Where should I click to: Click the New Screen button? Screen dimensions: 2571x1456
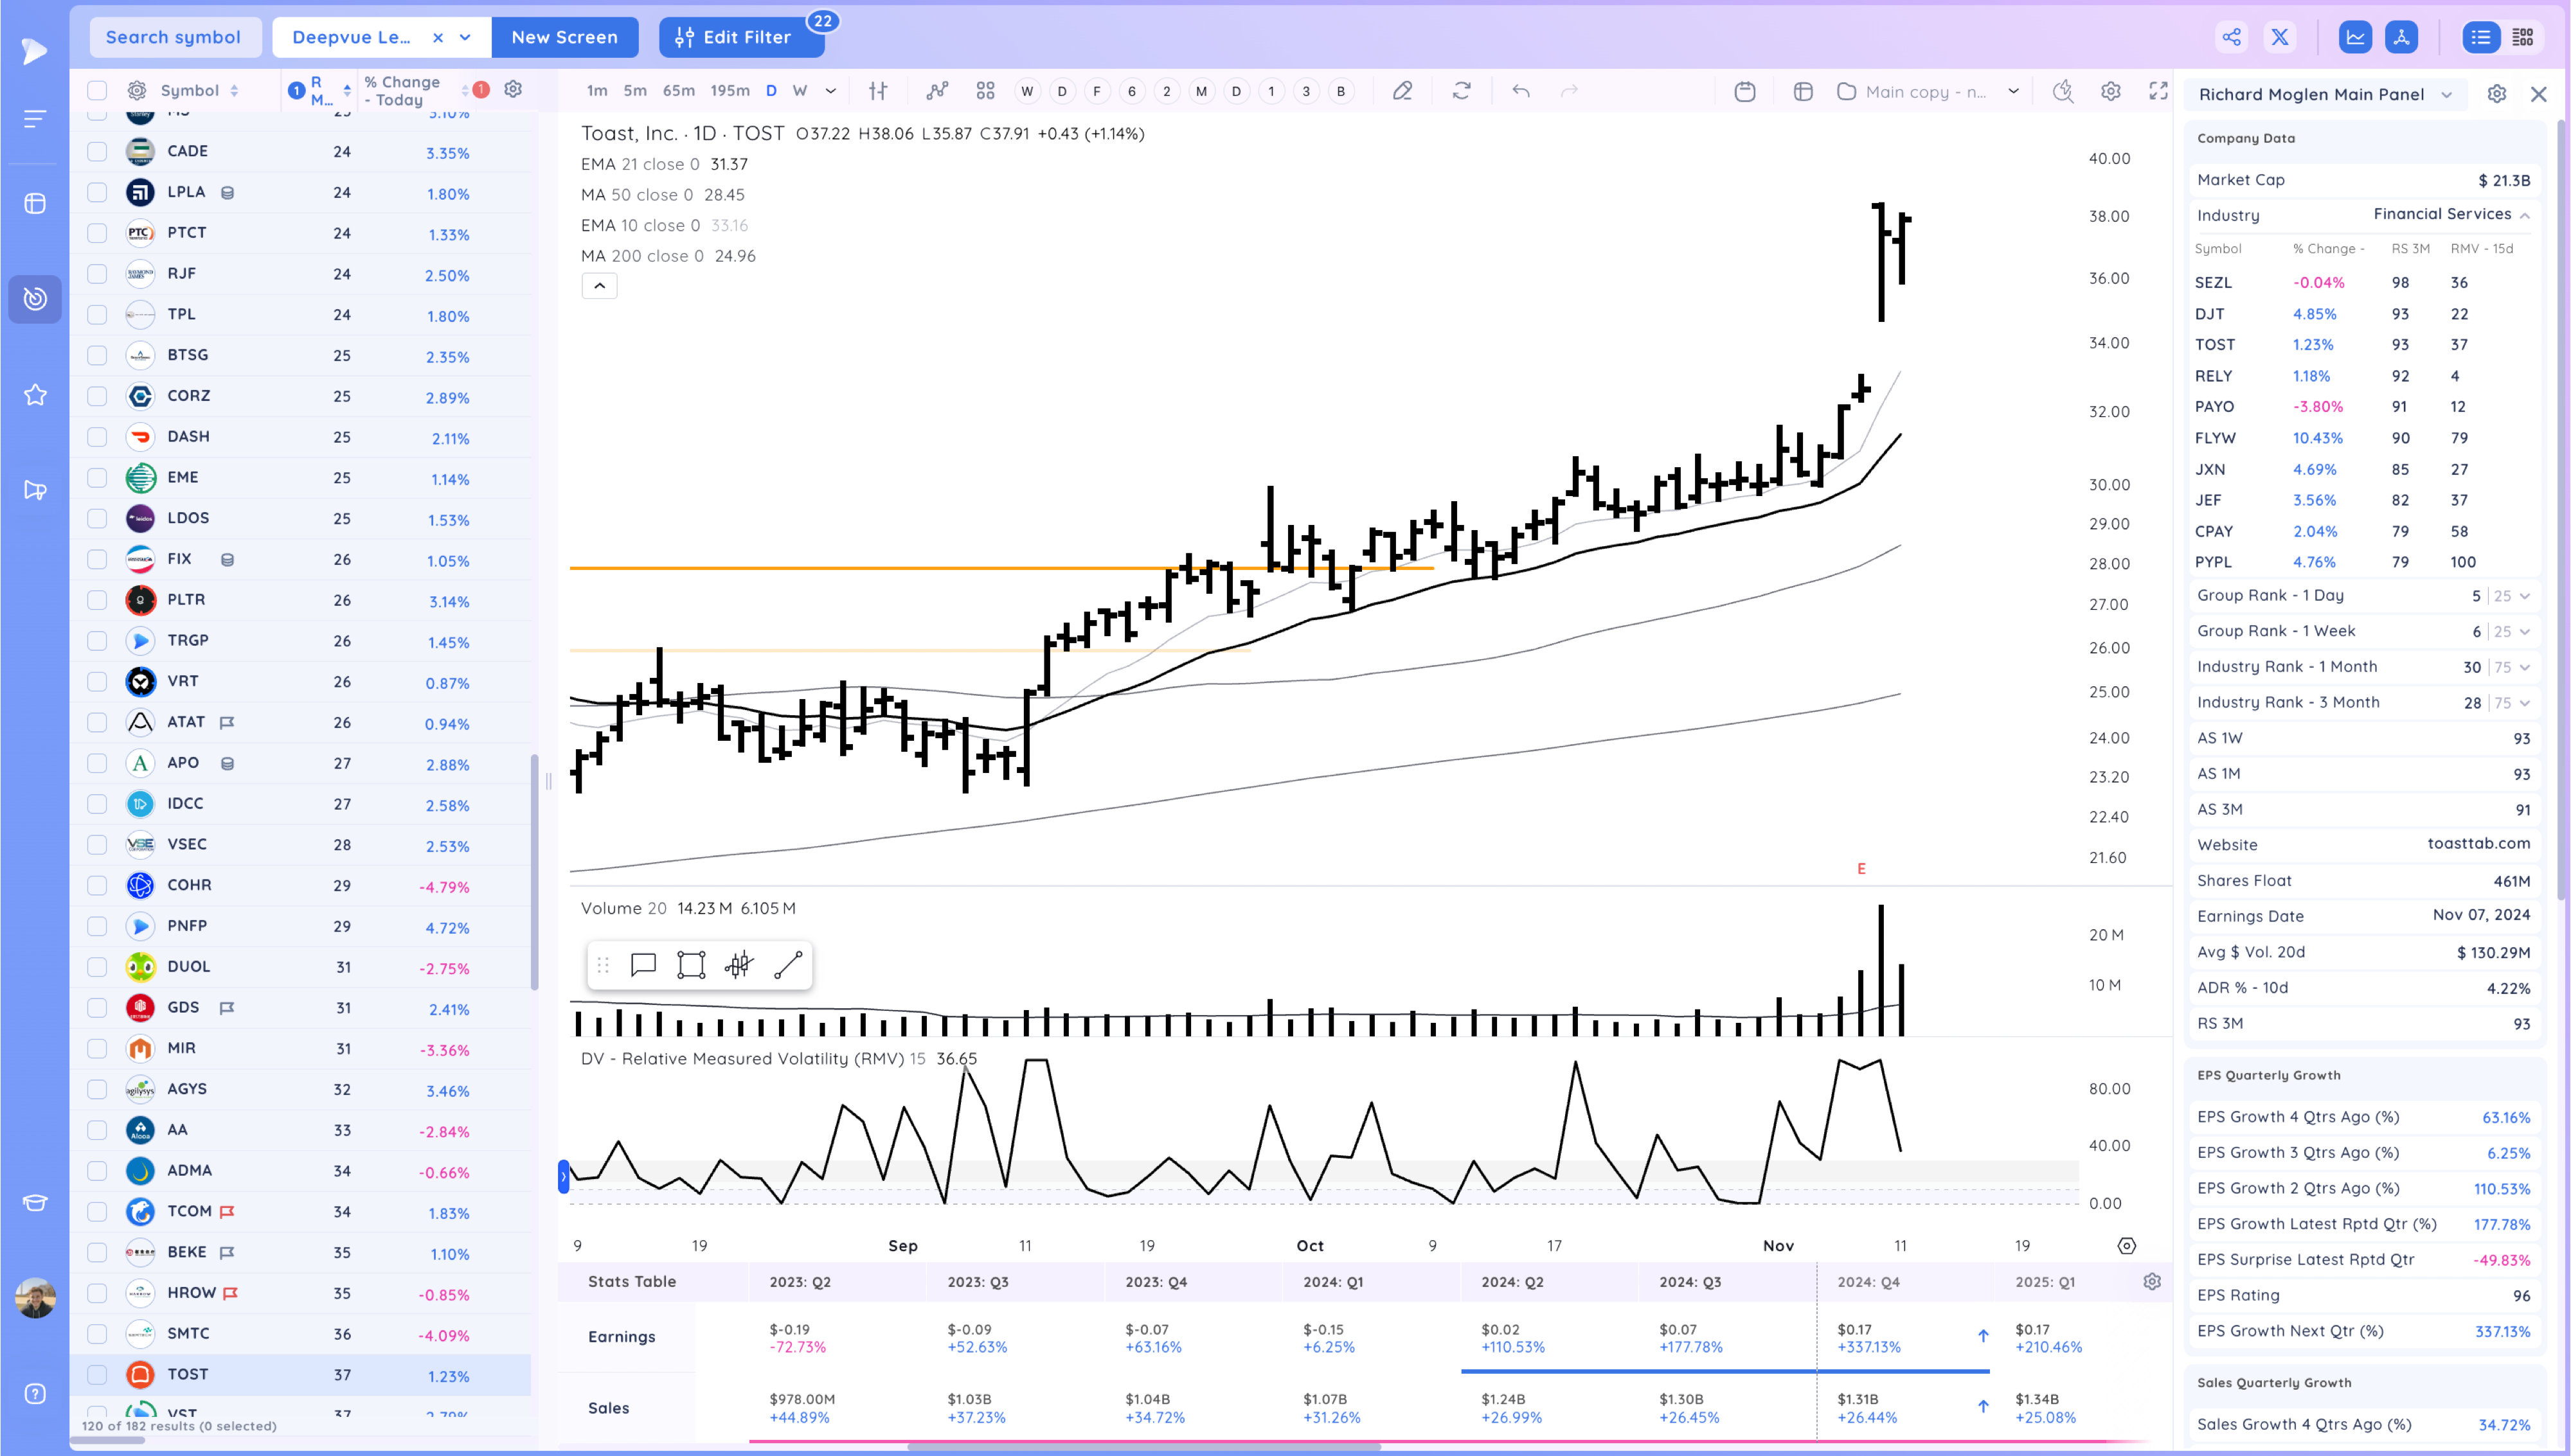tap(564, 37)
